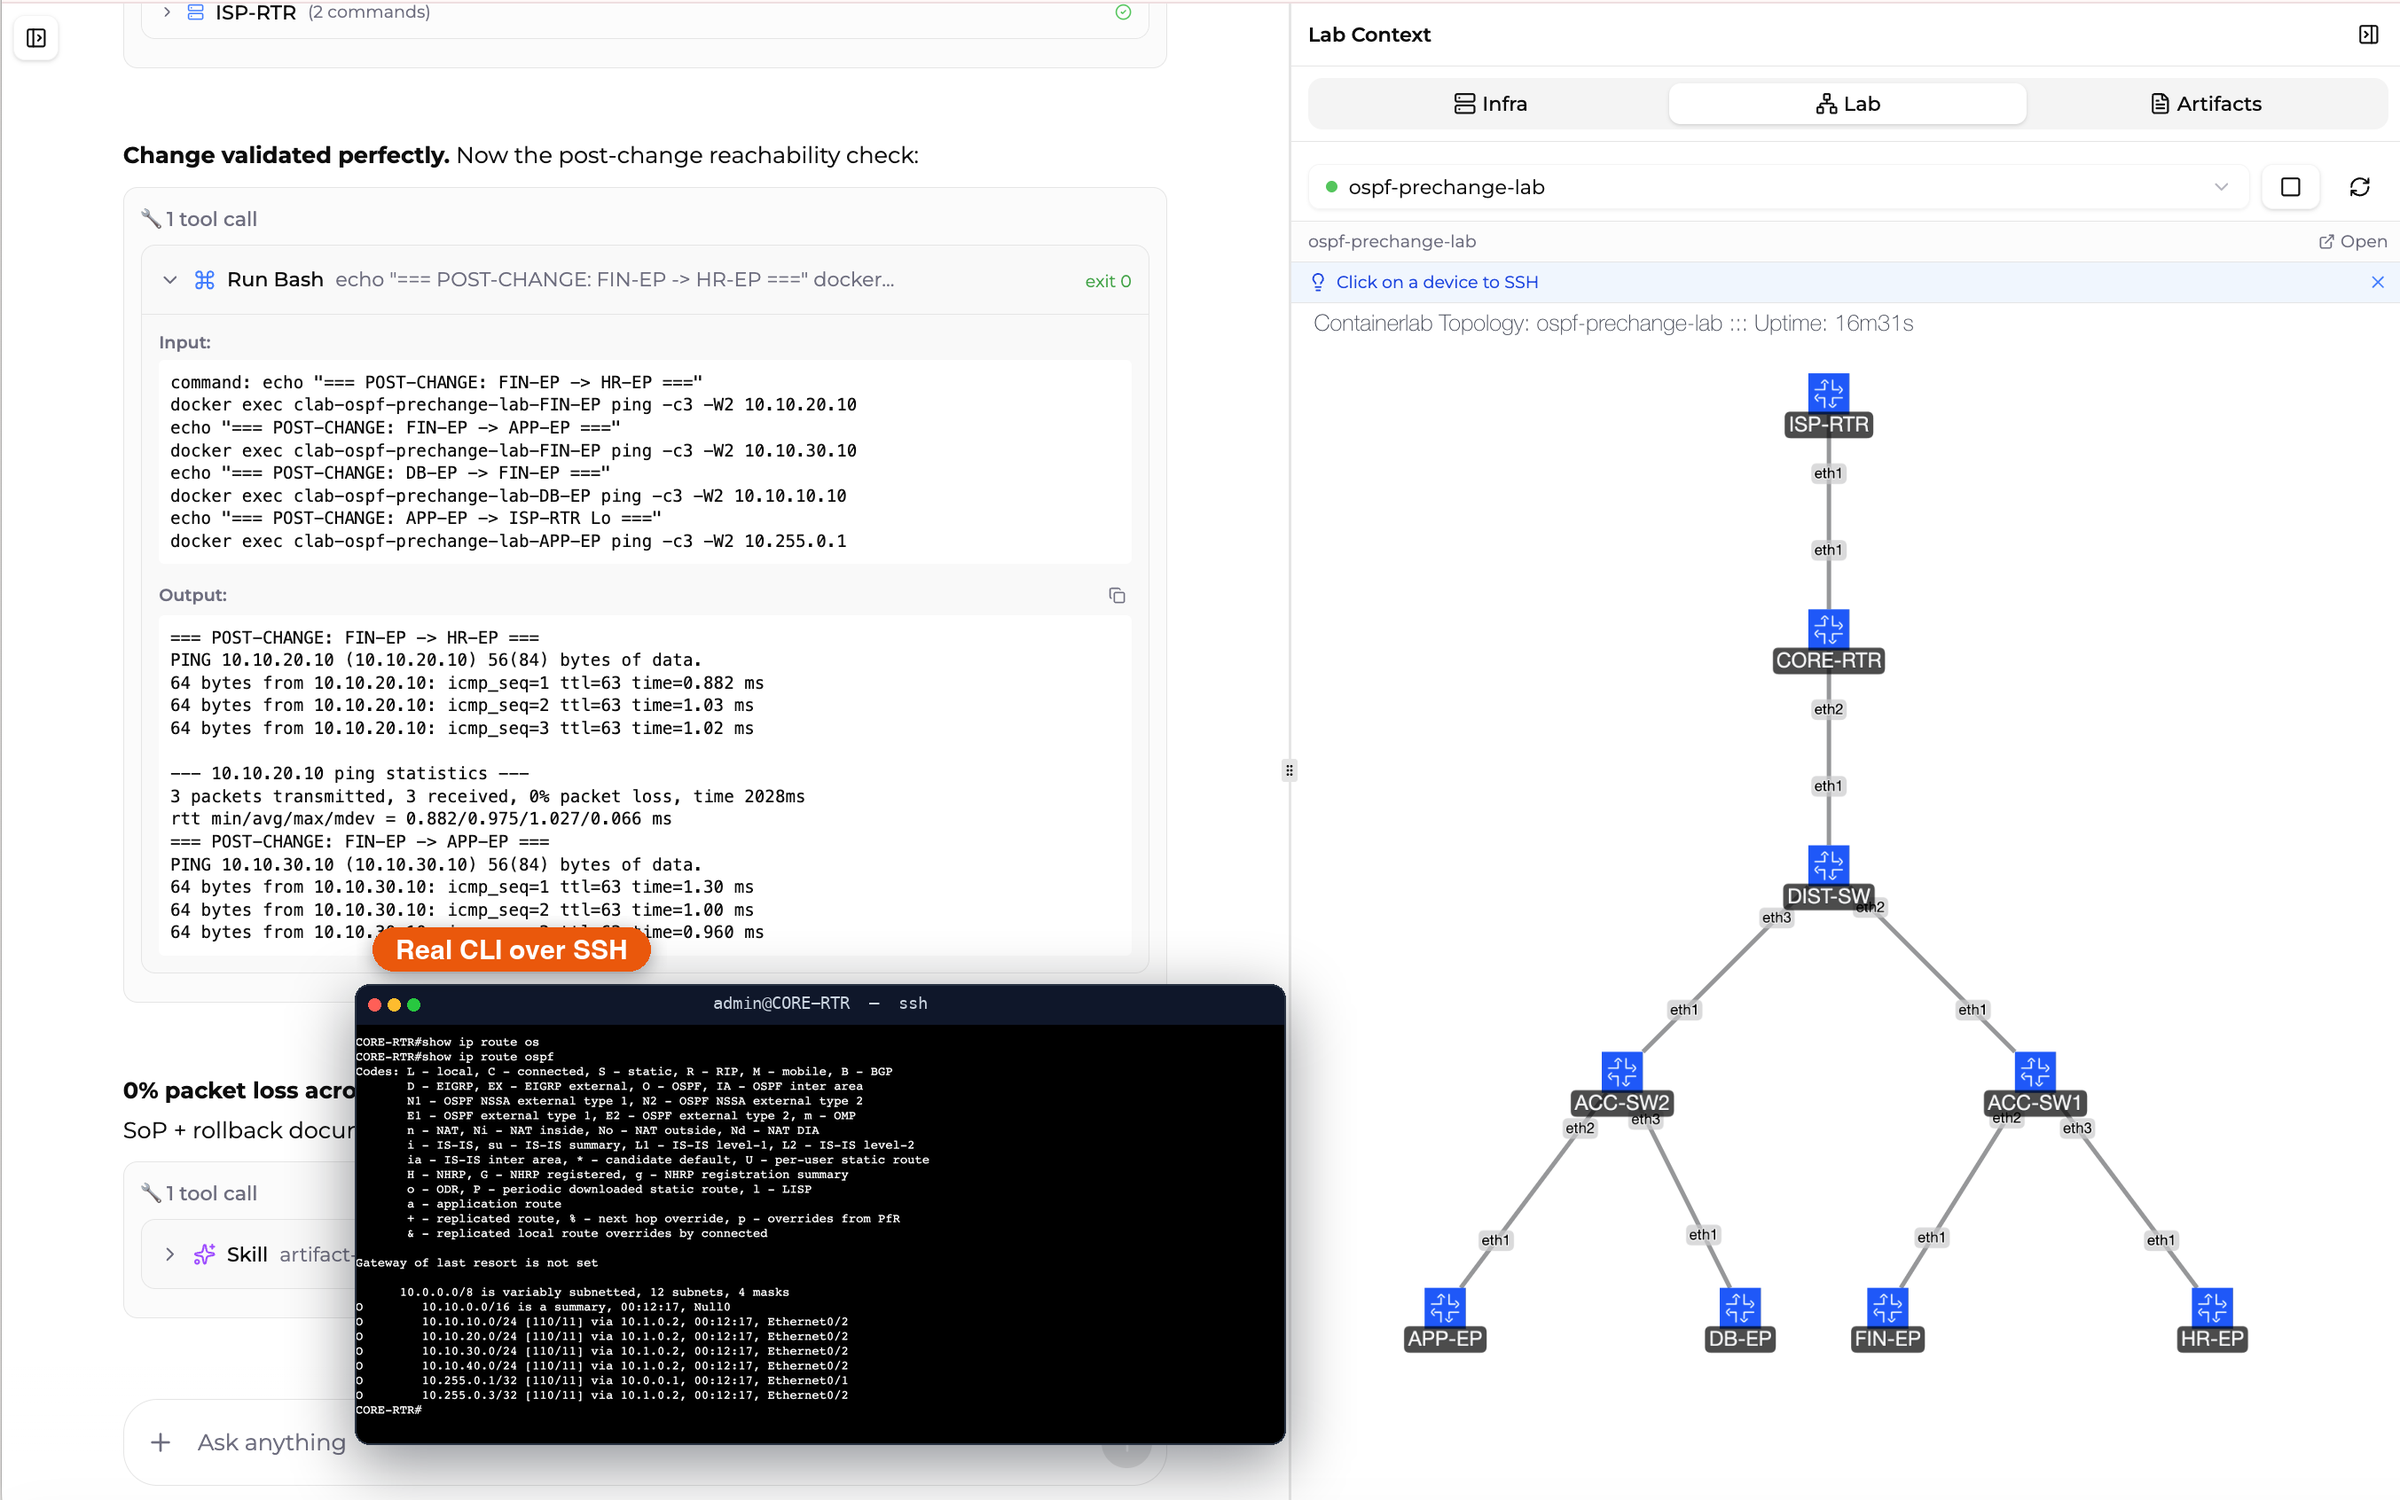Click the CORE-RTR router node icon
This screenshot has height=1500, width=2400.
1828,628
